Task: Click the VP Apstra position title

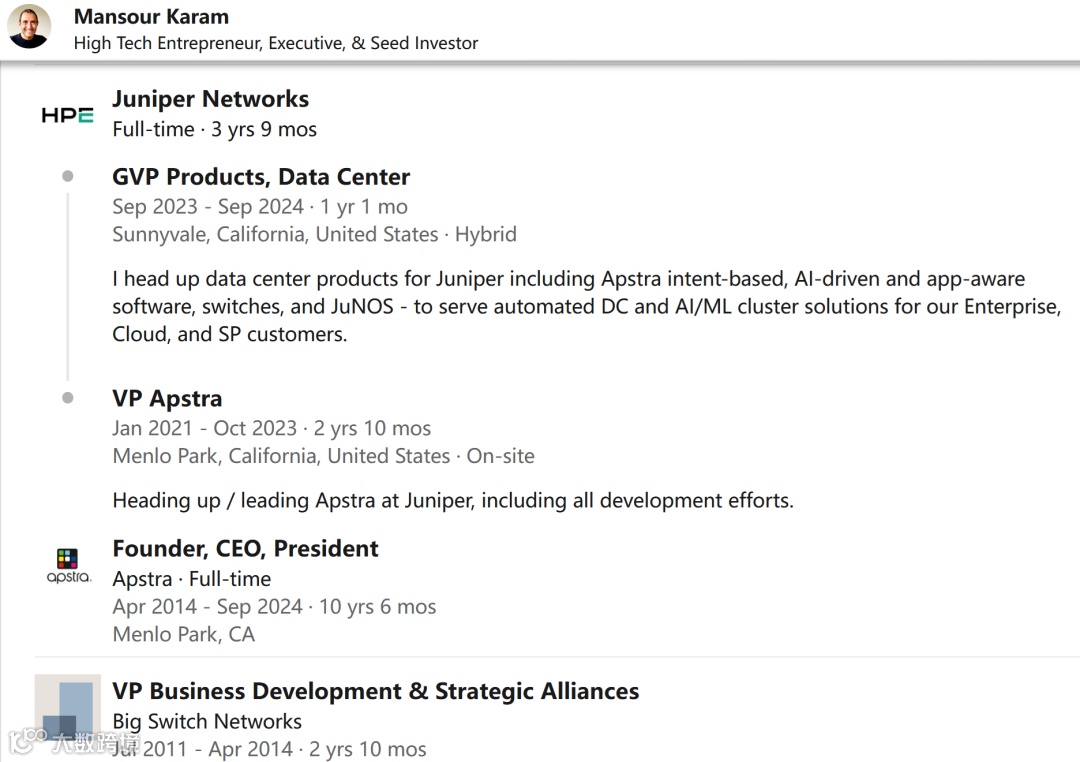Action: click(167, 398)
